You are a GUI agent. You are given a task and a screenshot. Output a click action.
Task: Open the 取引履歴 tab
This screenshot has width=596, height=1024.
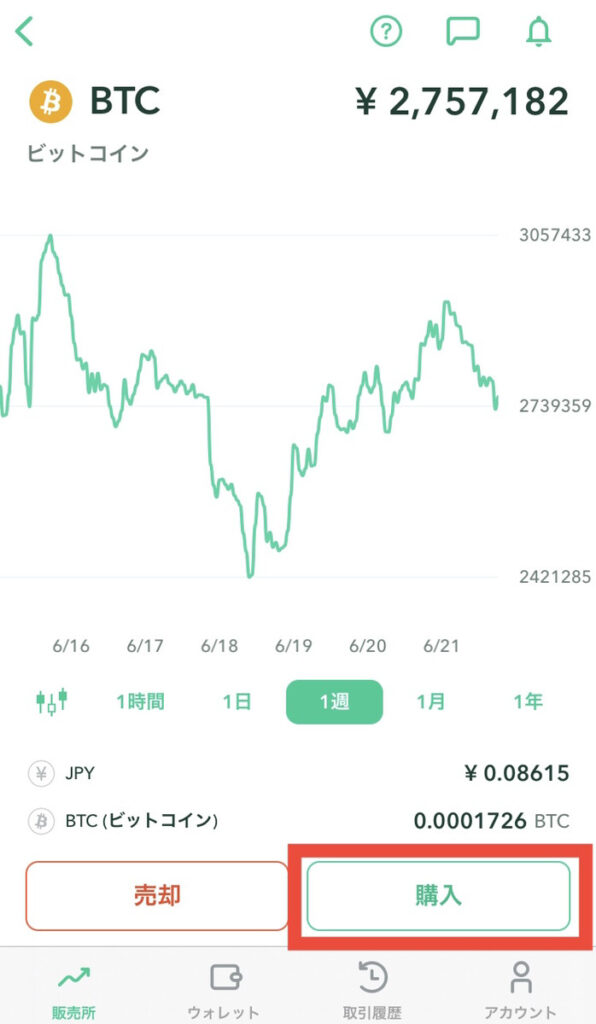pyautogui.click(x=372, y=990)
